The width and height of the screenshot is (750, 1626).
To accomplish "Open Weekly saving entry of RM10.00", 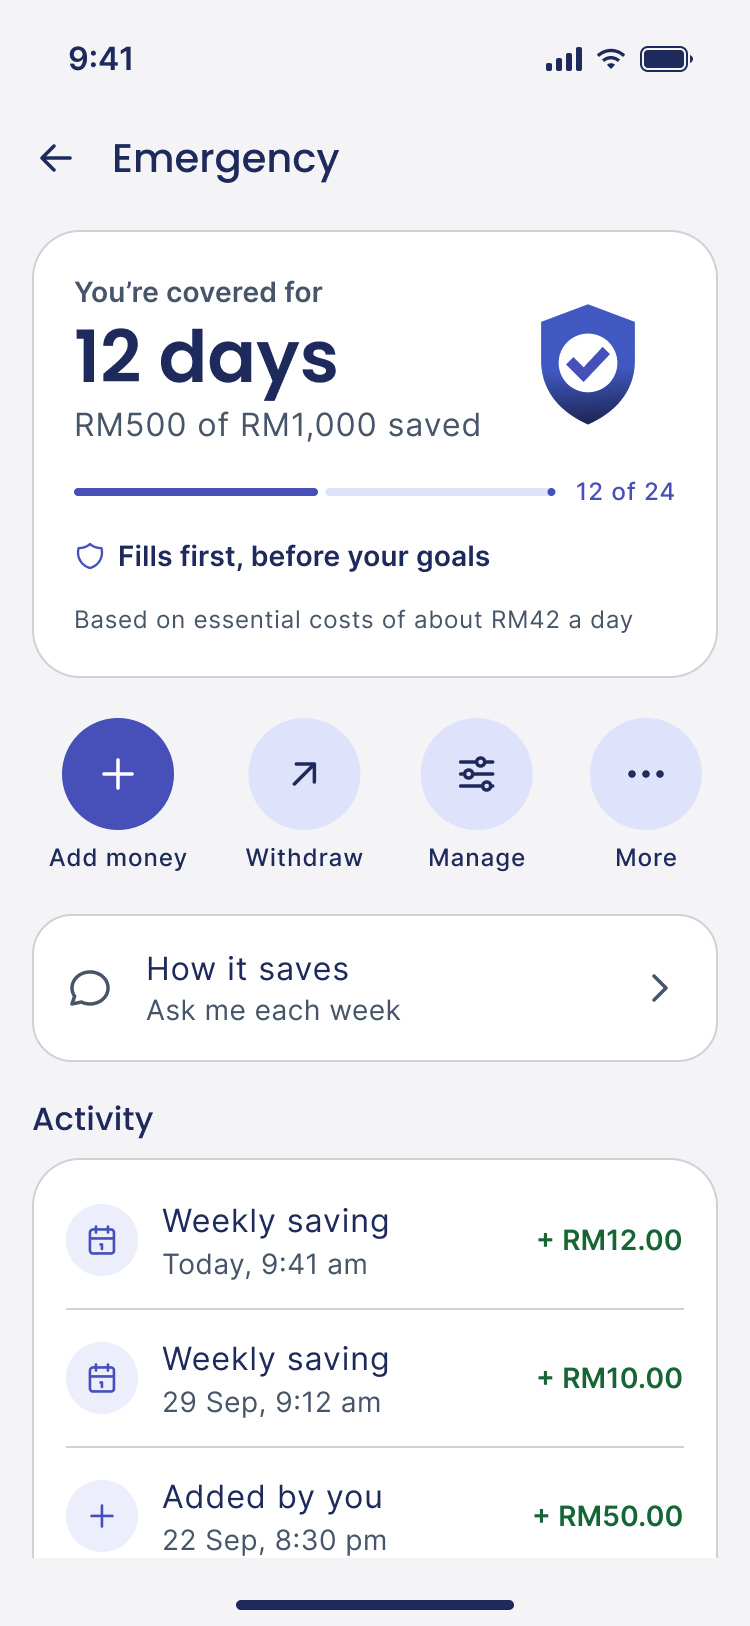I will point(375,1378).
